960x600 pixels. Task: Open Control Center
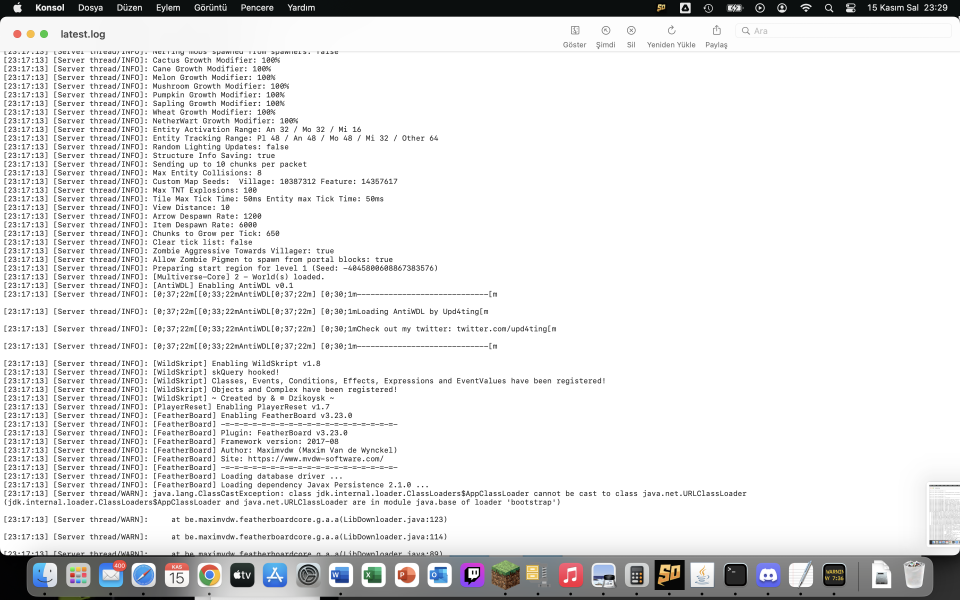tap(850, 8)
